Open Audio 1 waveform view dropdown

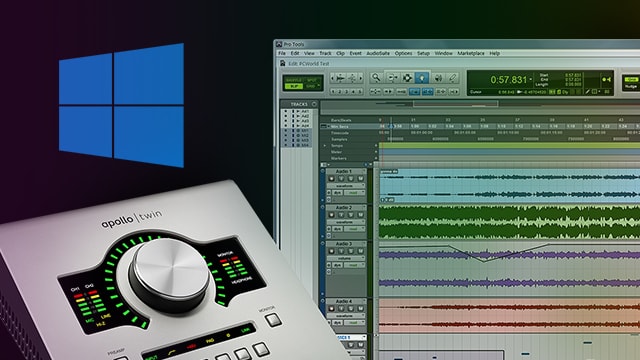pos(346,186)
